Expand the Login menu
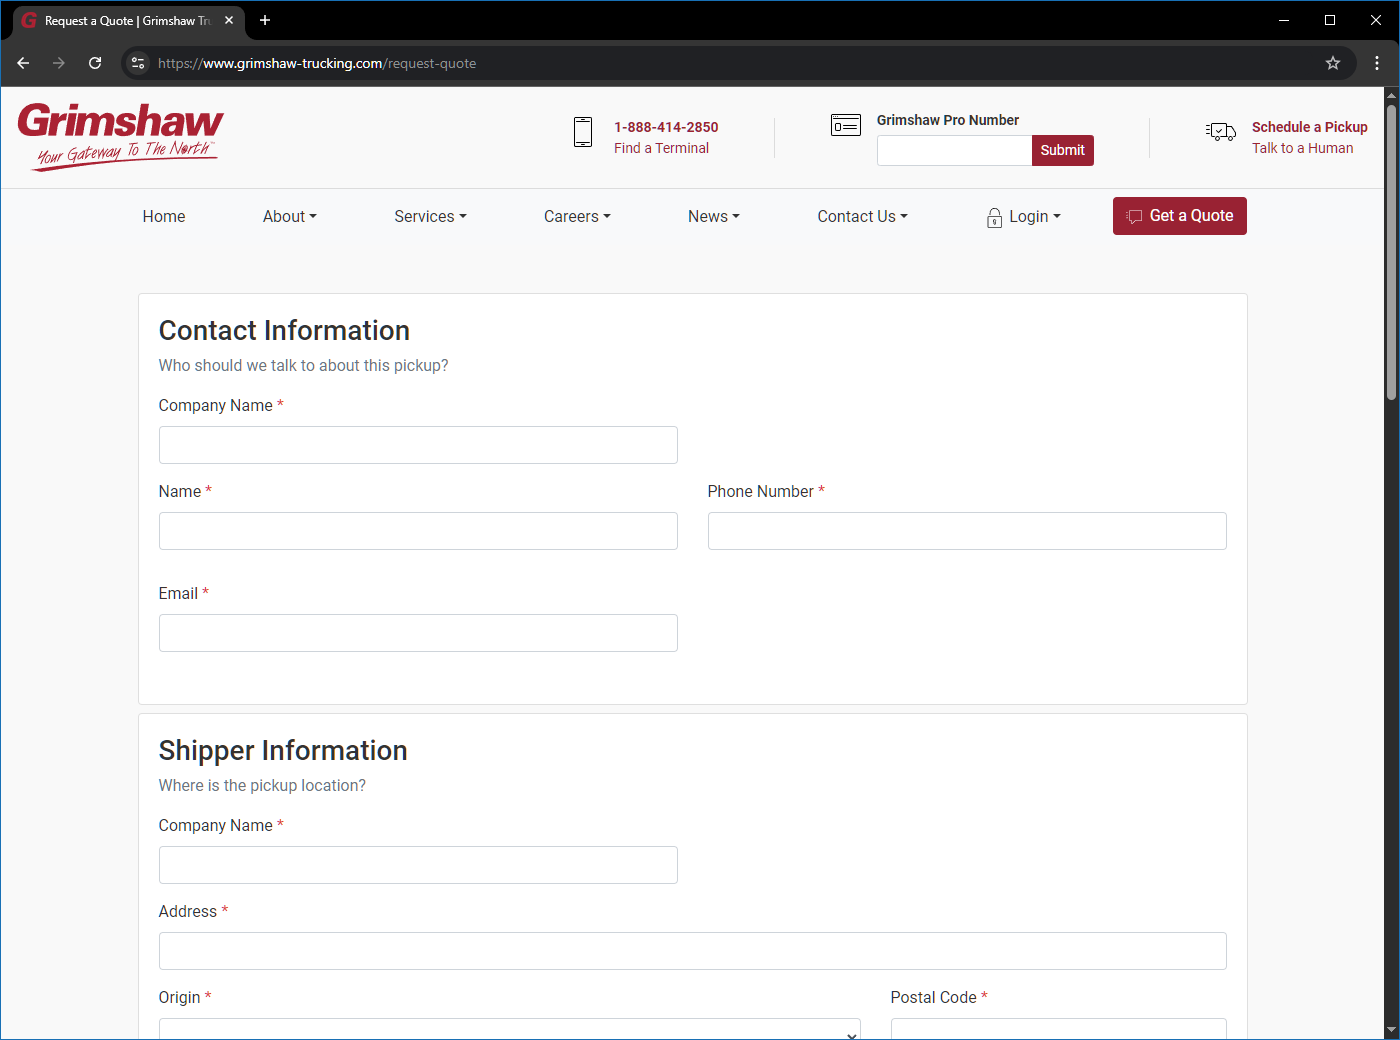 click(x=1024, y=217)
